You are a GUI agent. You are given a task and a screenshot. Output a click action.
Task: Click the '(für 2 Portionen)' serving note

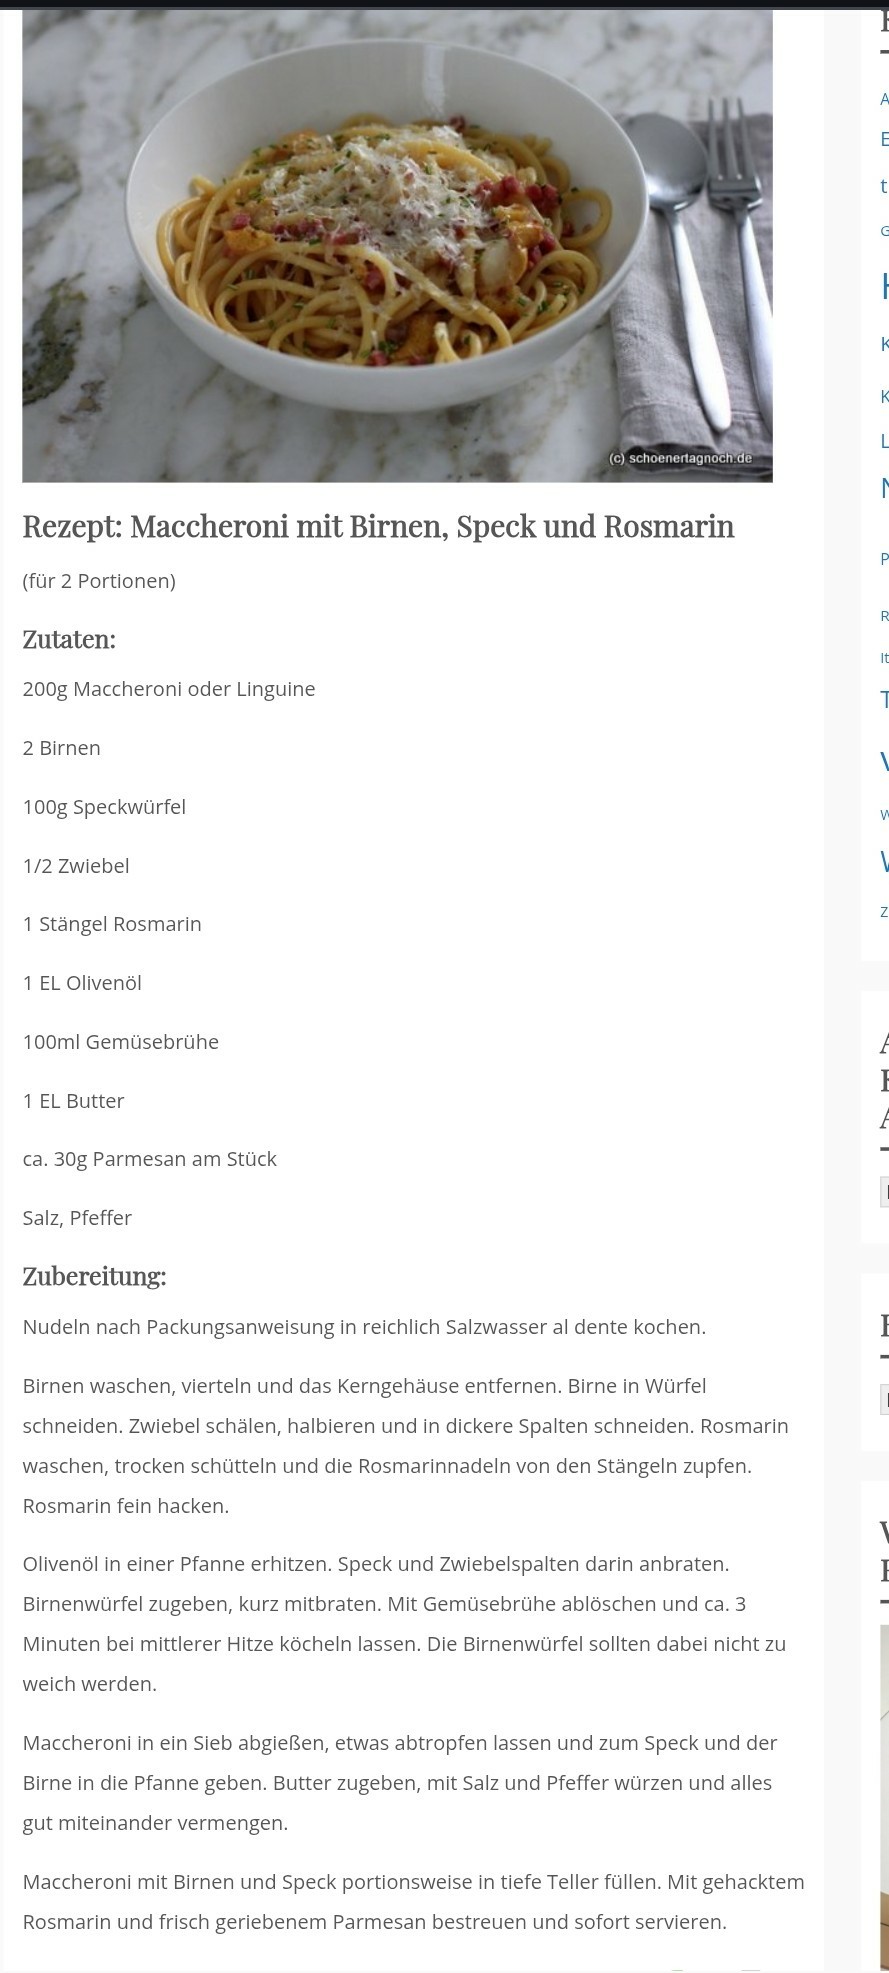[x=99, y=581]
